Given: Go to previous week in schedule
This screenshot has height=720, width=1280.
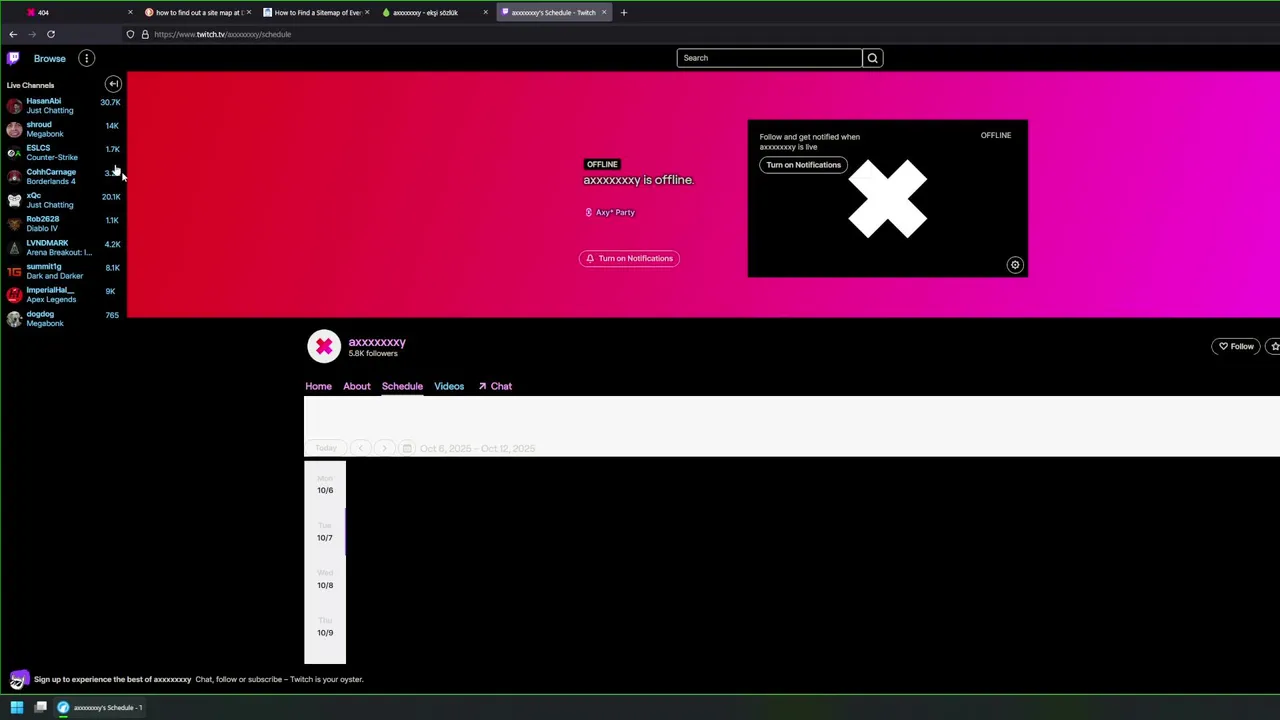Looking at the screenshot, I should 361,448.
